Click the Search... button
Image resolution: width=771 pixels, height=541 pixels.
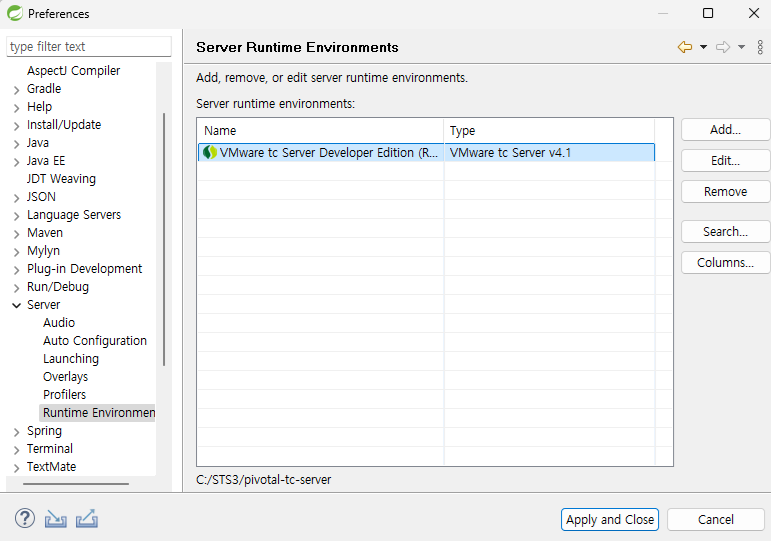[725, 232]
